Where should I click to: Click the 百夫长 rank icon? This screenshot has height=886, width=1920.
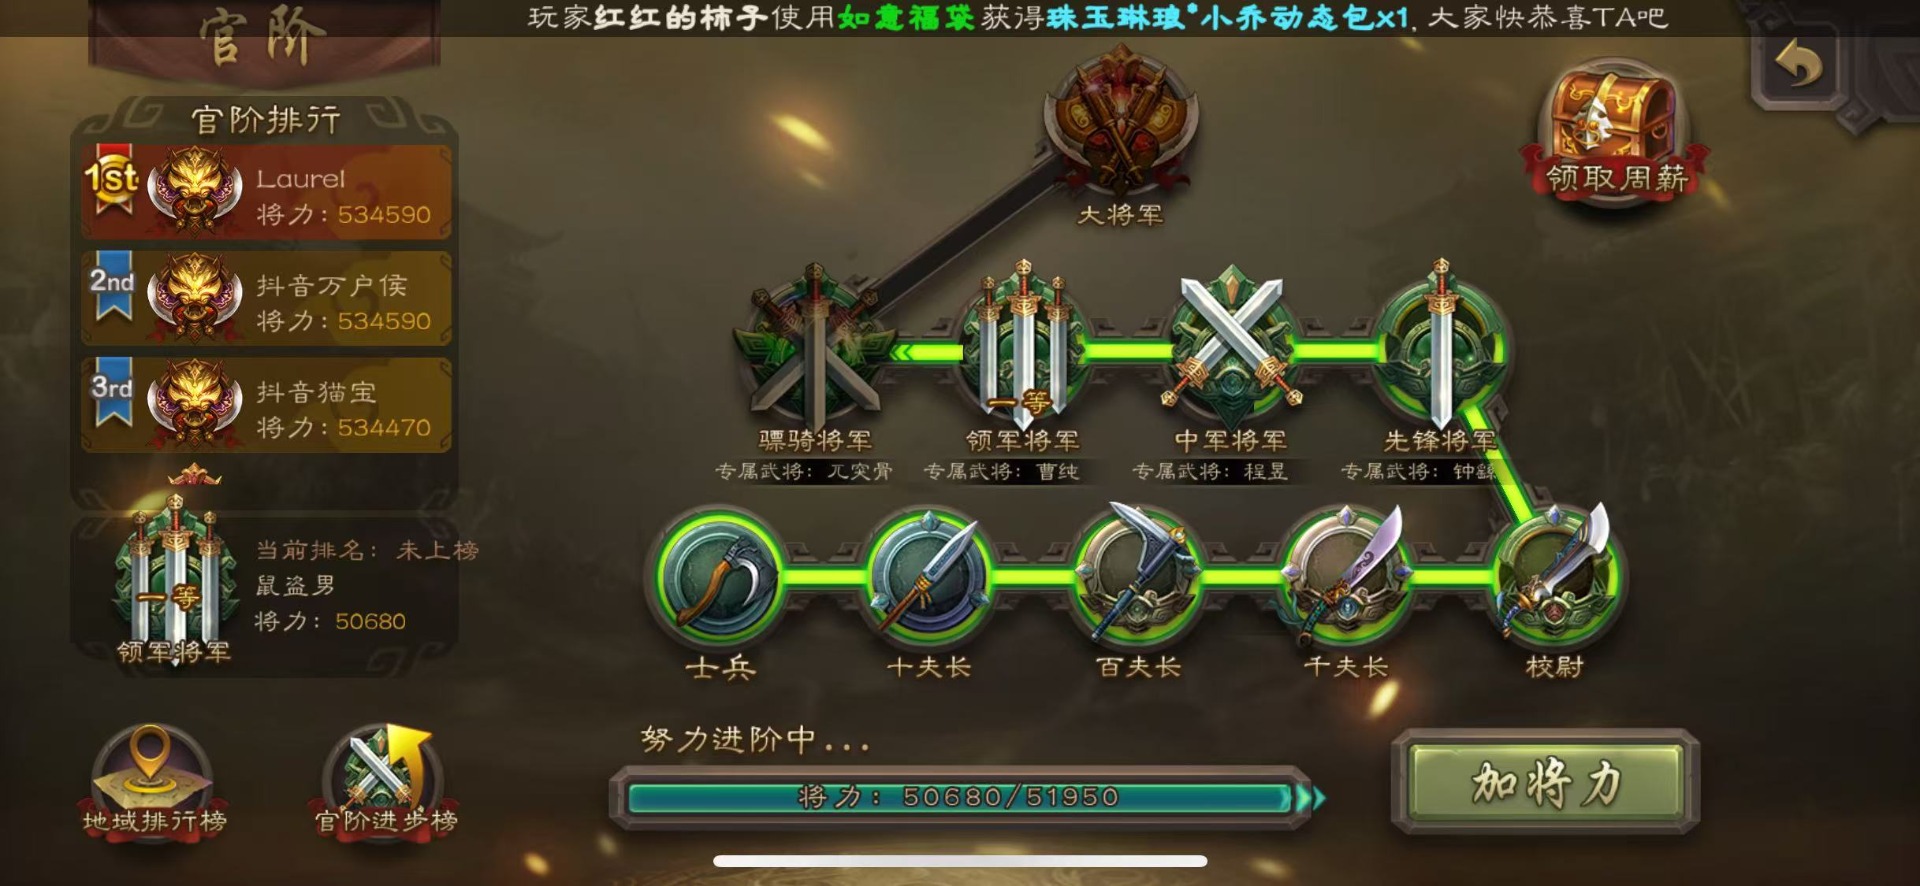pyautogui.click(x=1137, y=575)
